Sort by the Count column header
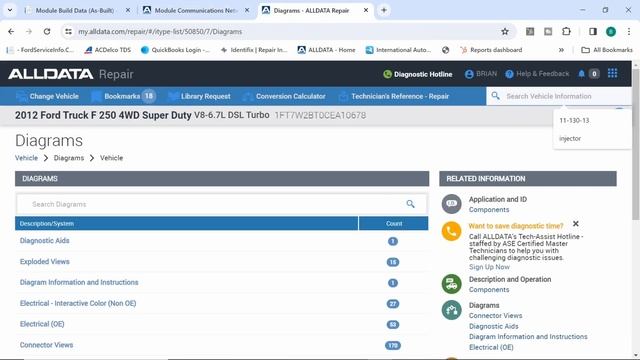This screenshot has width=640, height=360. [394, 224]
